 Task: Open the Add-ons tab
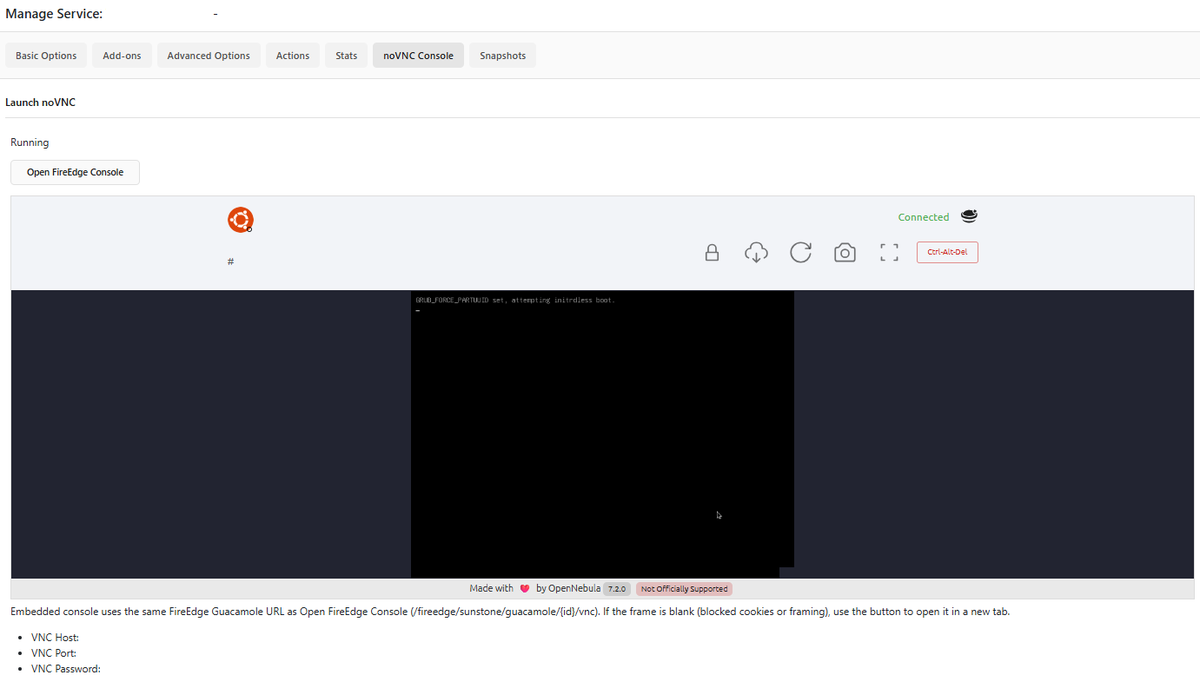(122, 55)
